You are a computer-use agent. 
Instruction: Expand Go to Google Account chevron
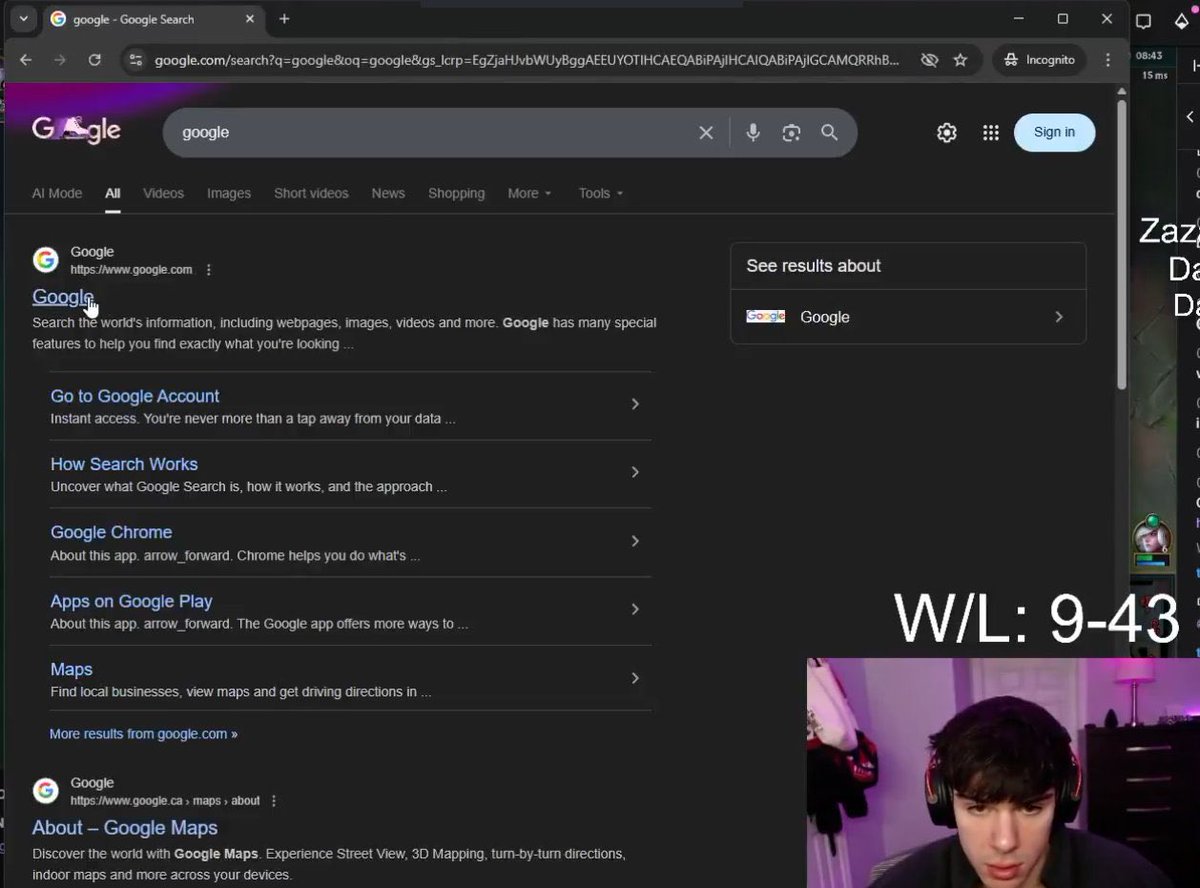pyautogui.click(x=634, y=404)
